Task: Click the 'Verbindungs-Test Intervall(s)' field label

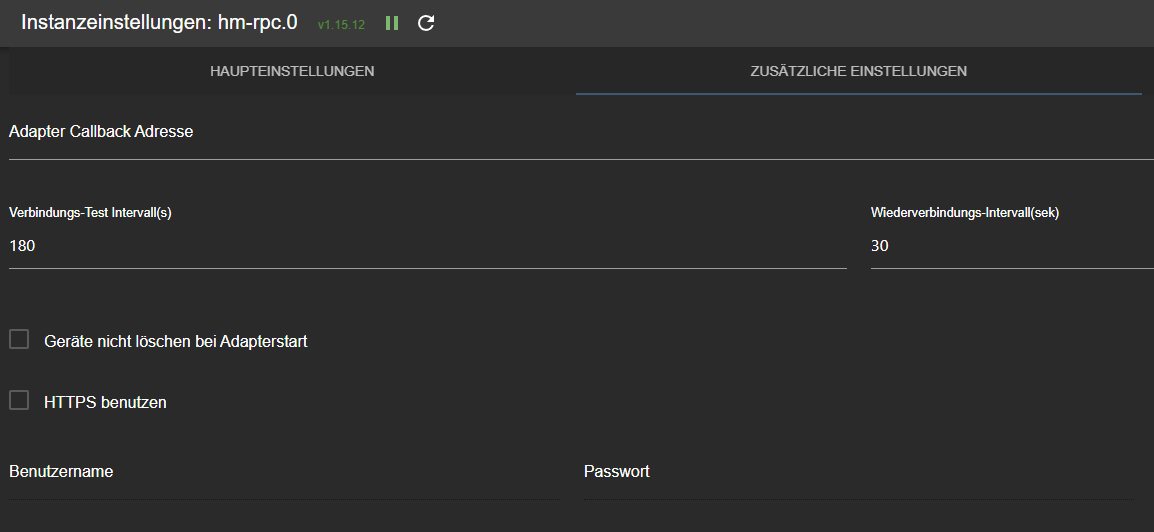Action: [x=90, y=213]
